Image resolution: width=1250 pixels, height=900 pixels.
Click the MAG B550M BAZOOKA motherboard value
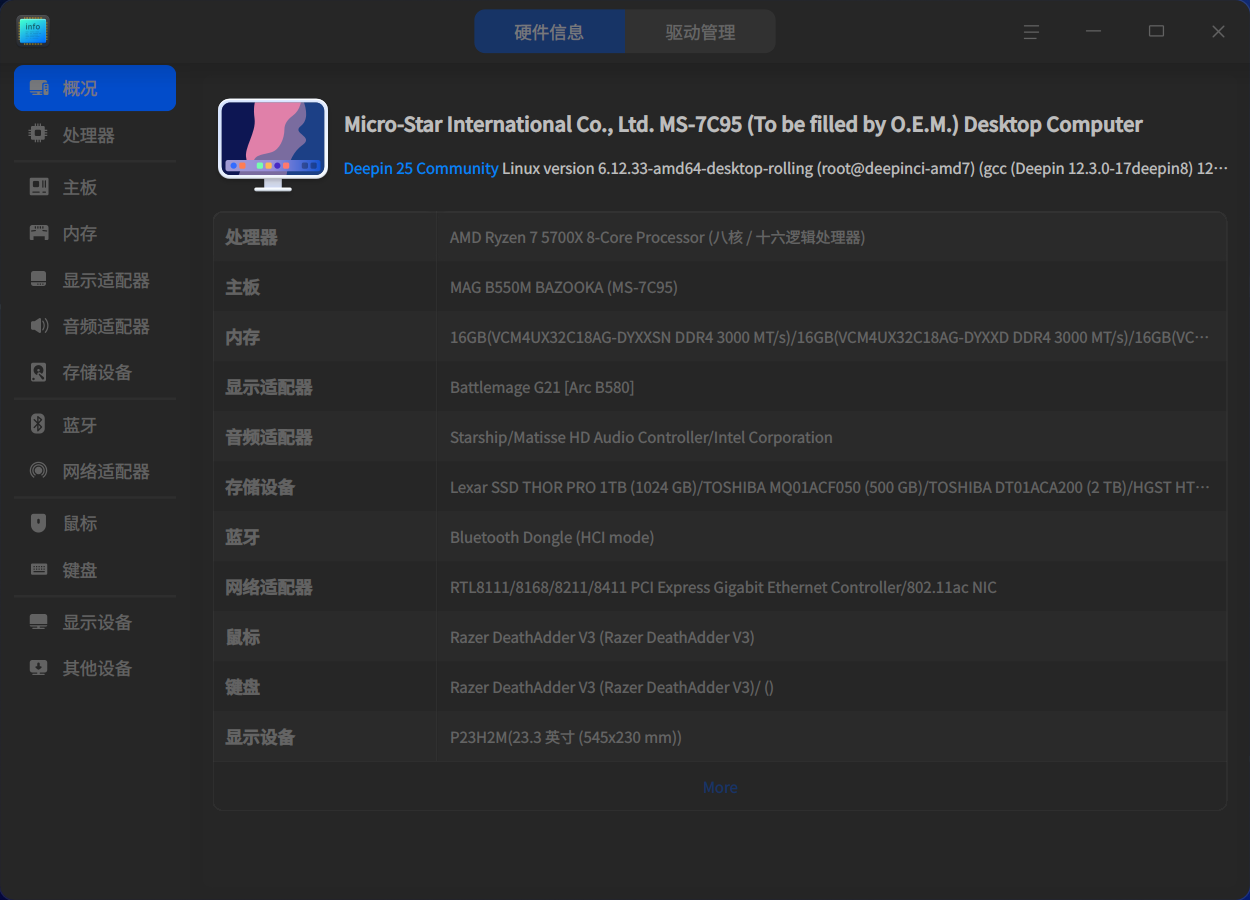564,288
